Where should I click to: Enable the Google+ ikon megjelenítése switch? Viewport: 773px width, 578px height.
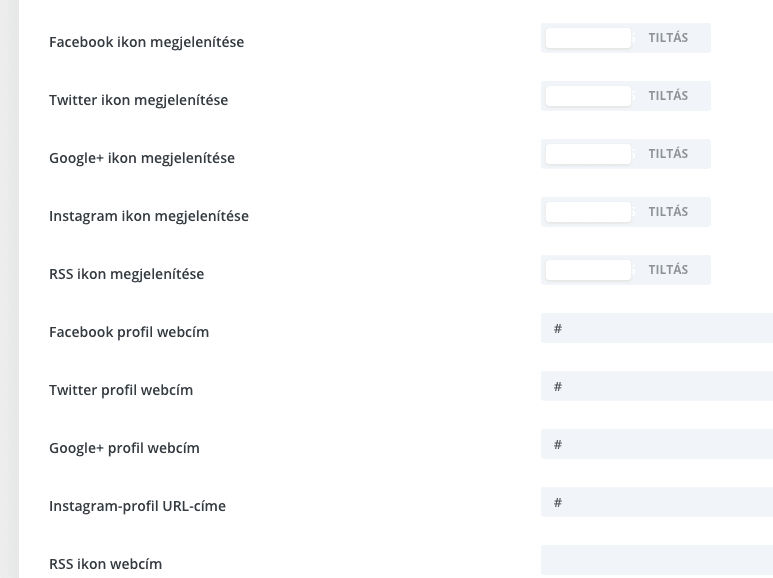point(626,154)
